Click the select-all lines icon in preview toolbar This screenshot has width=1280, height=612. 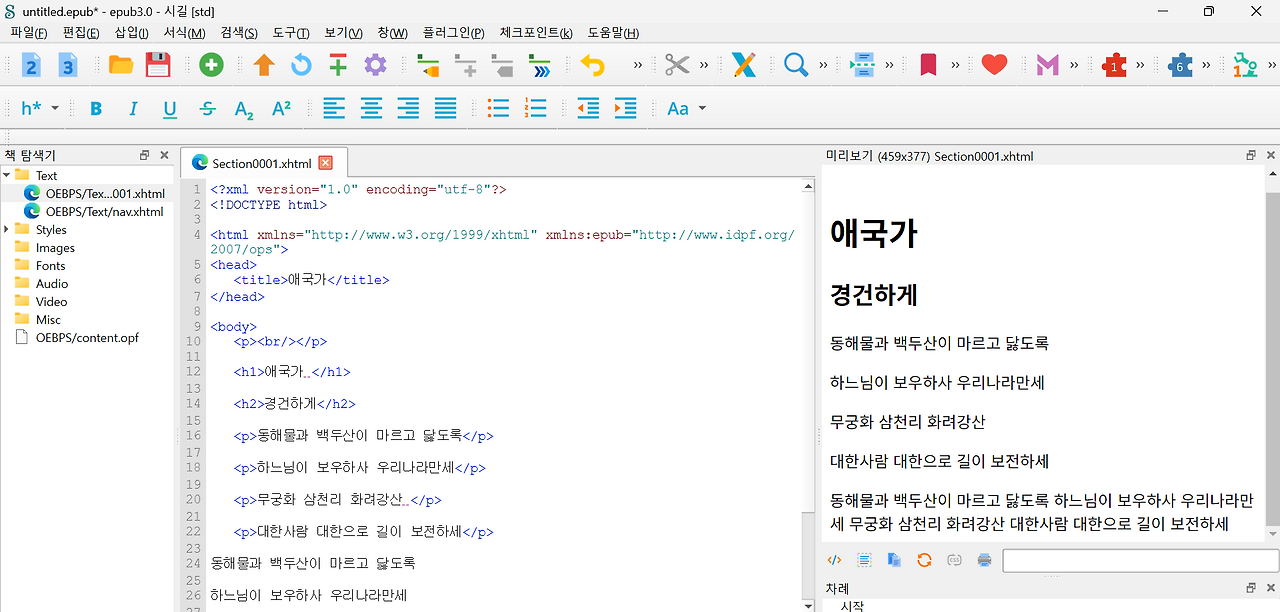coord(864,560)
